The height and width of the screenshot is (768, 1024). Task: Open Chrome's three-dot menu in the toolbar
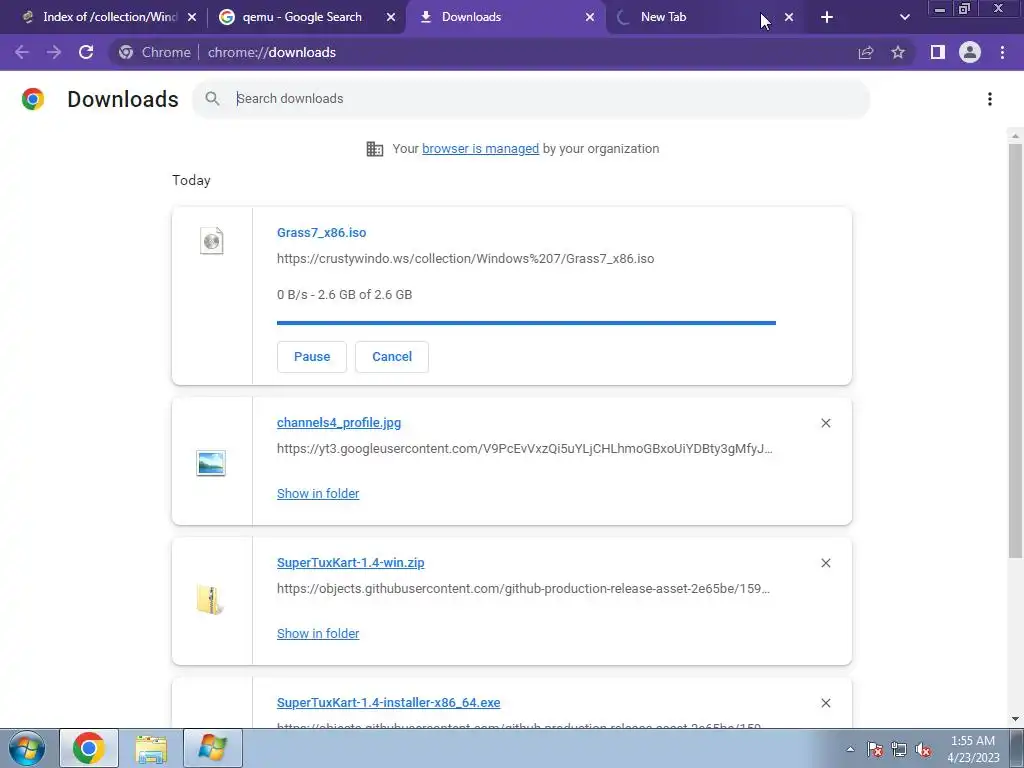point(1002,52)
